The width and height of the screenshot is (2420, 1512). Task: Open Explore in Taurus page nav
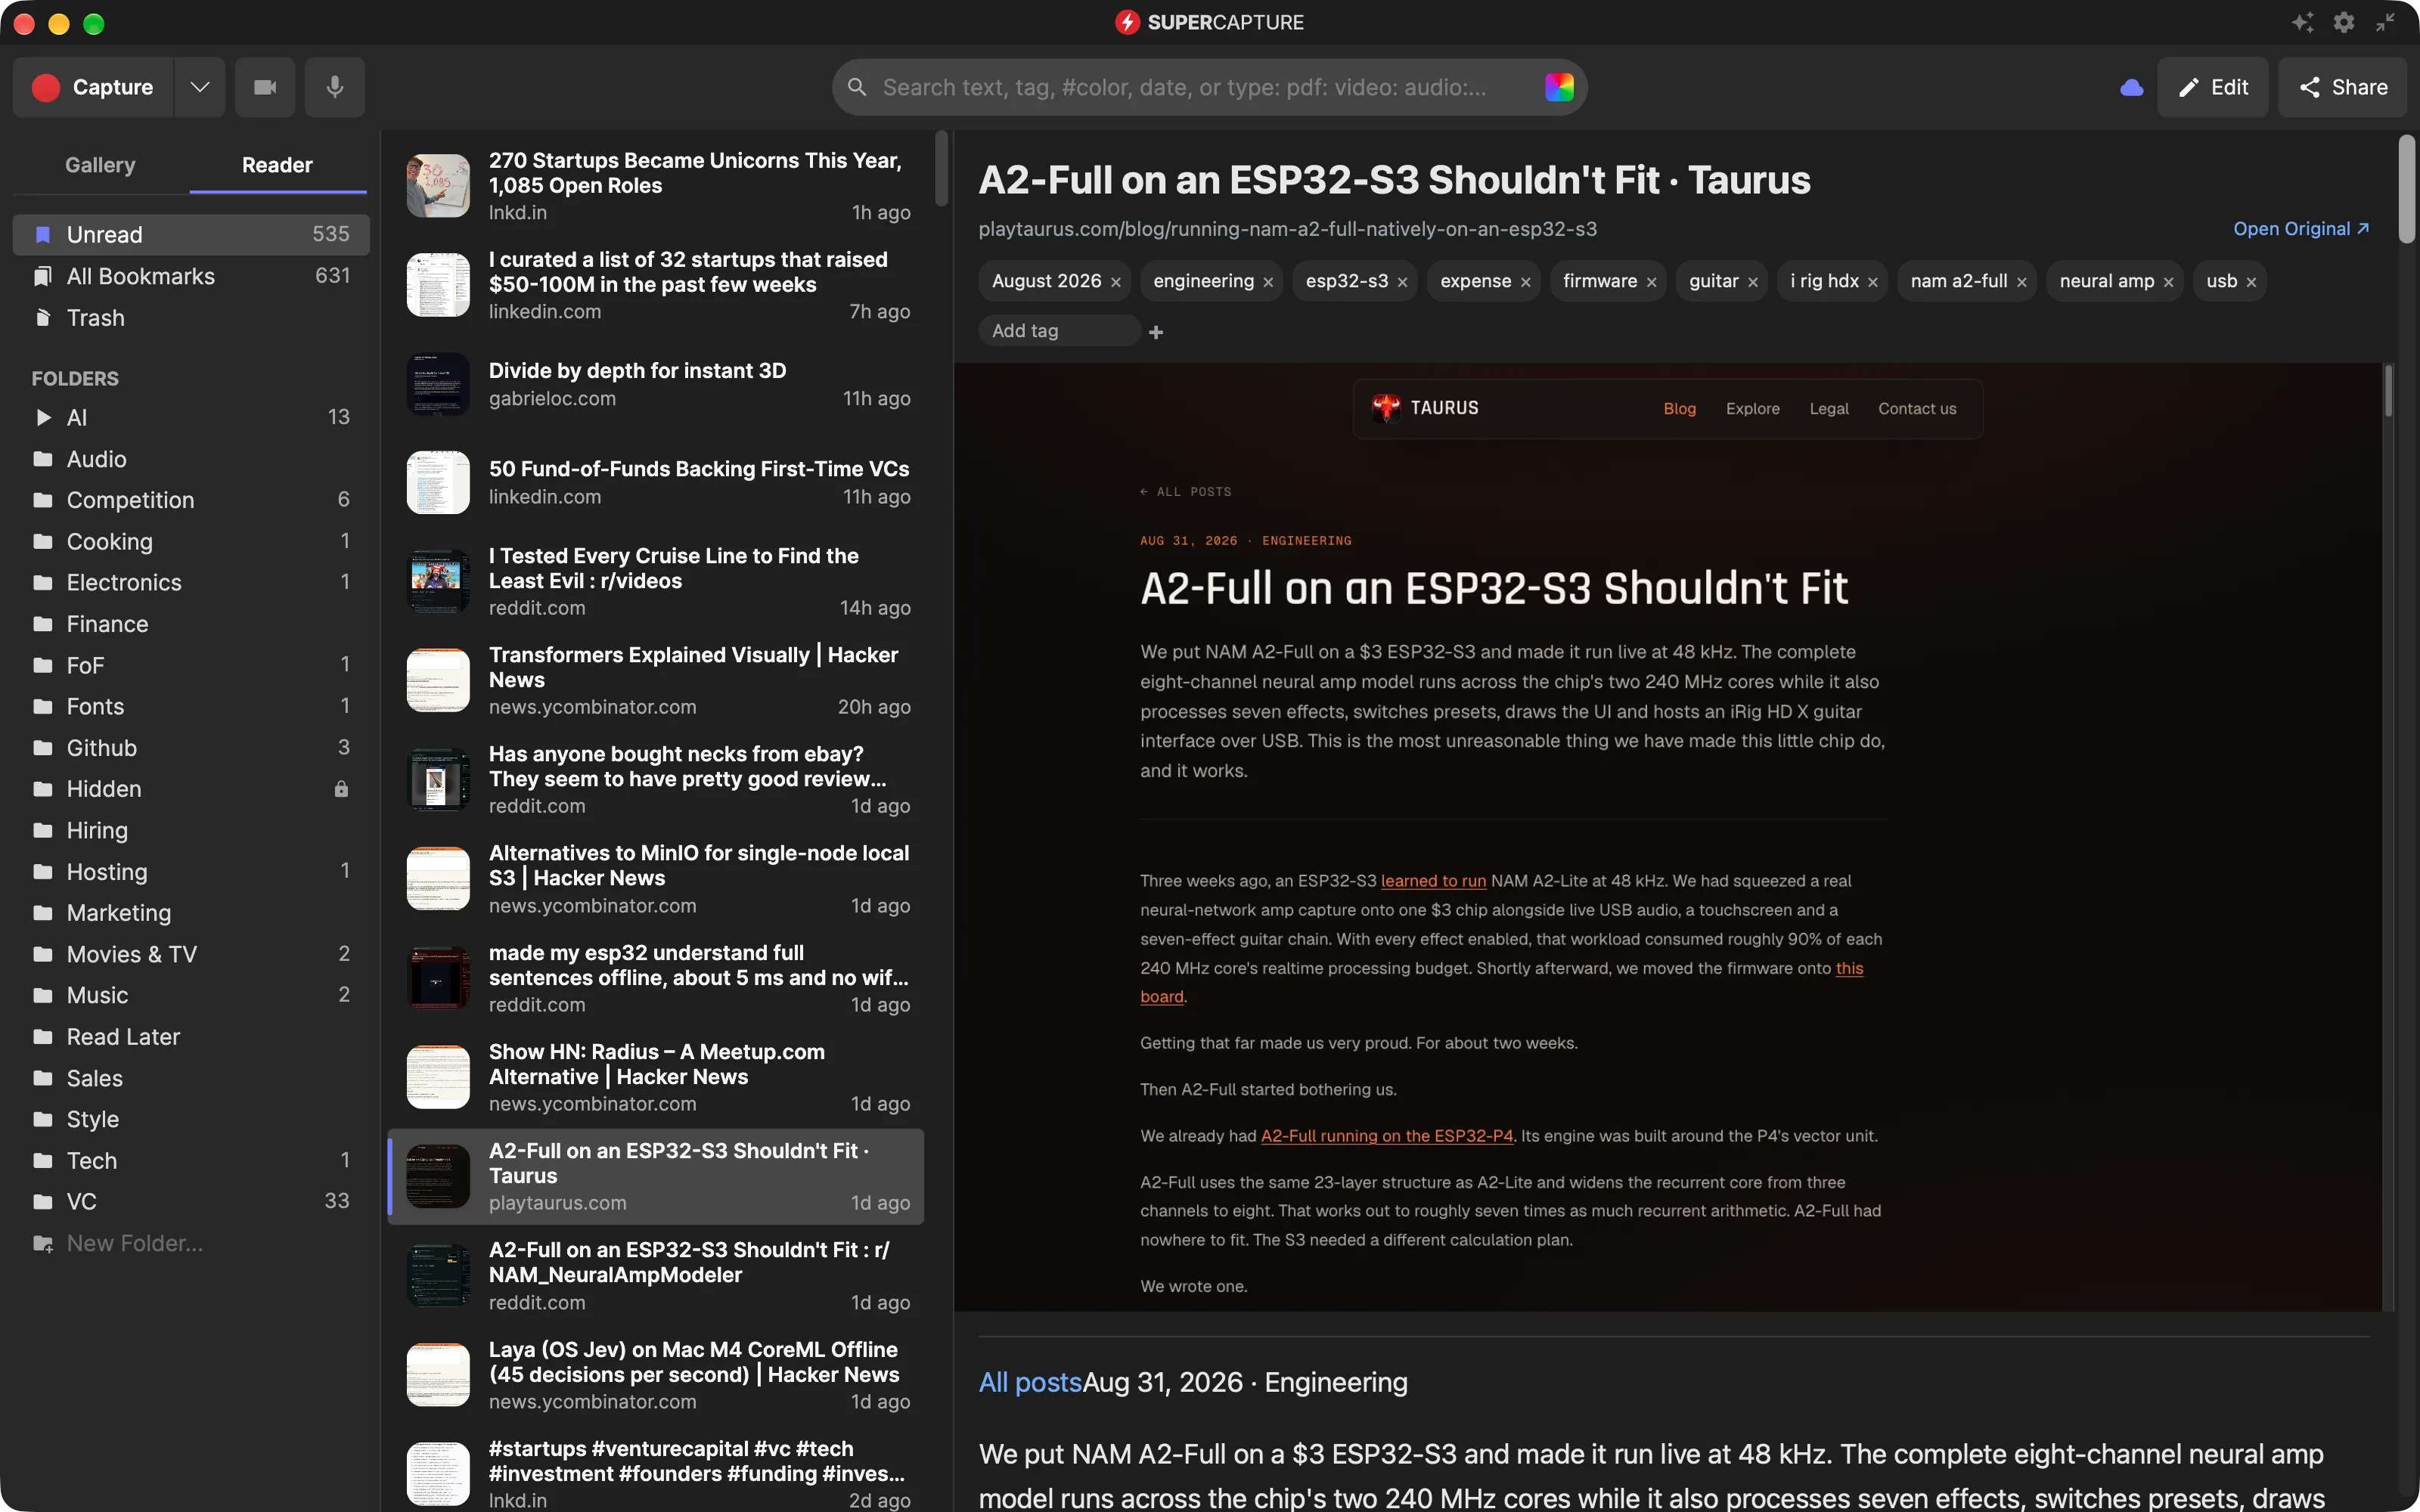(1752, 408)
